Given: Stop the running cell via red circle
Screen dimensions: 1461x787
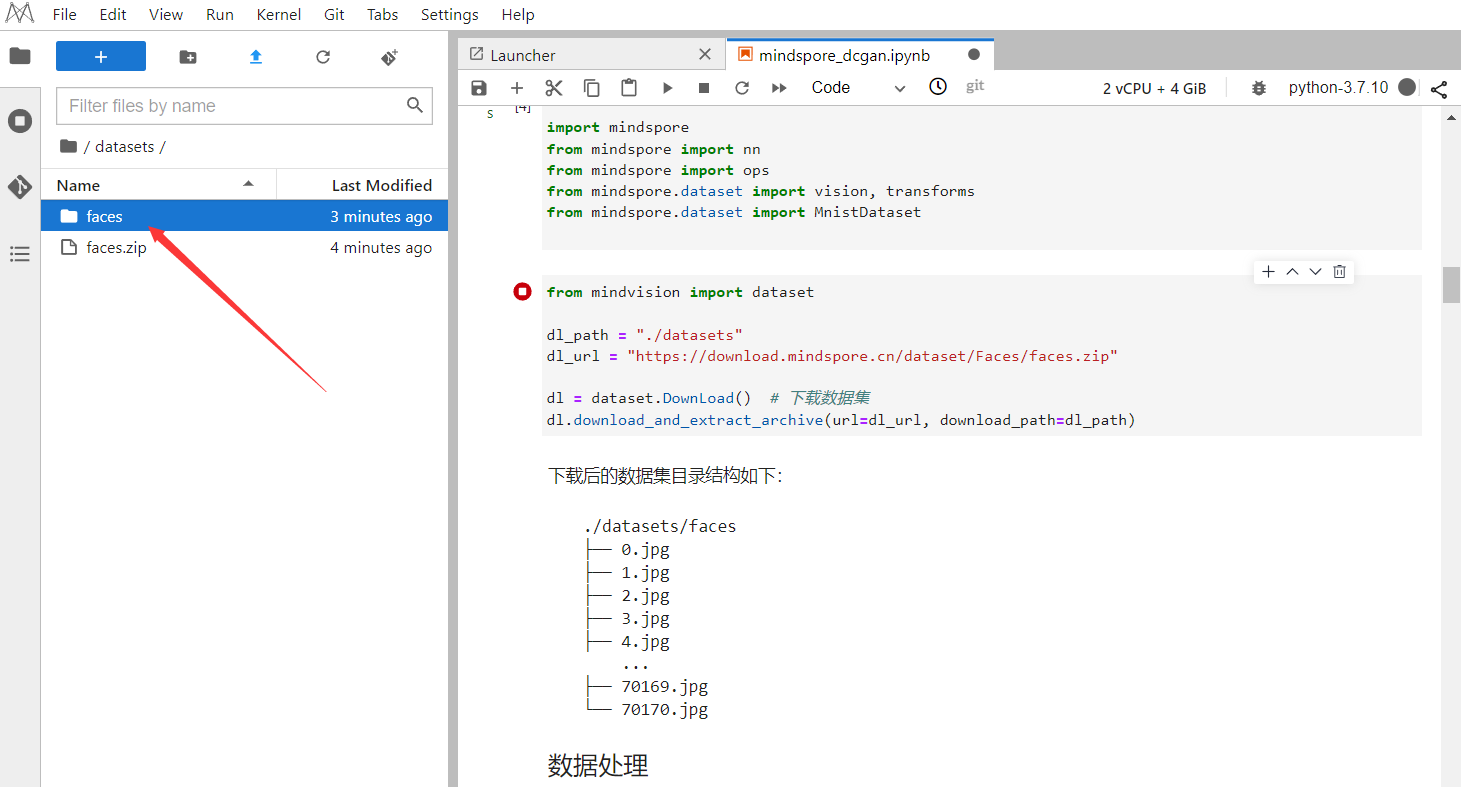Looking at the screenshot, I should tap(522, 291).
